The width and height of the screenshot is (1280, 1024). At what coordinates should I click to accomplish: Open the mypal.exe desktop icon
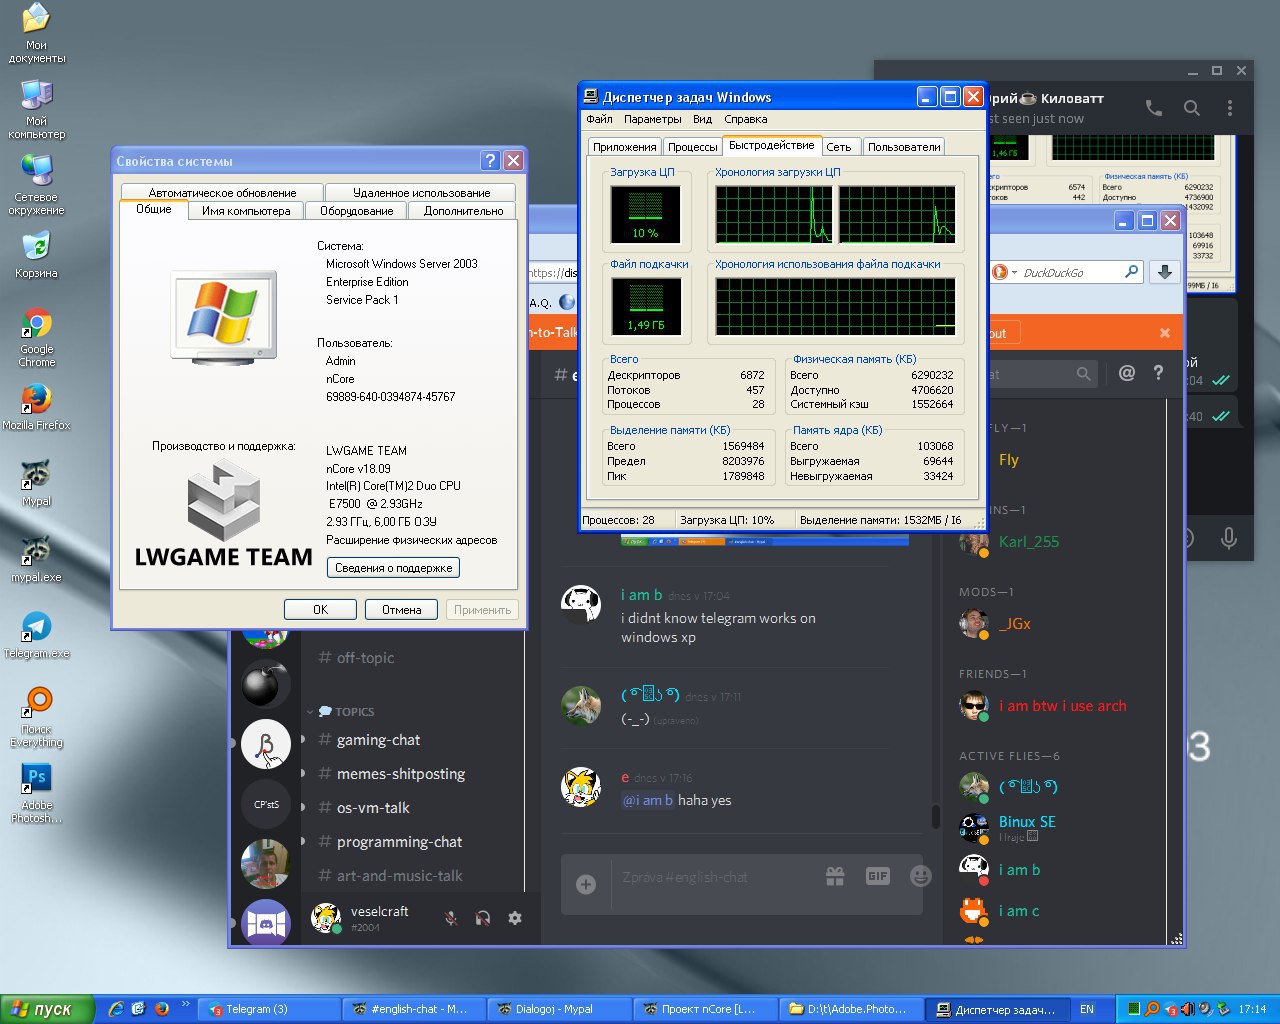[36, 559]
